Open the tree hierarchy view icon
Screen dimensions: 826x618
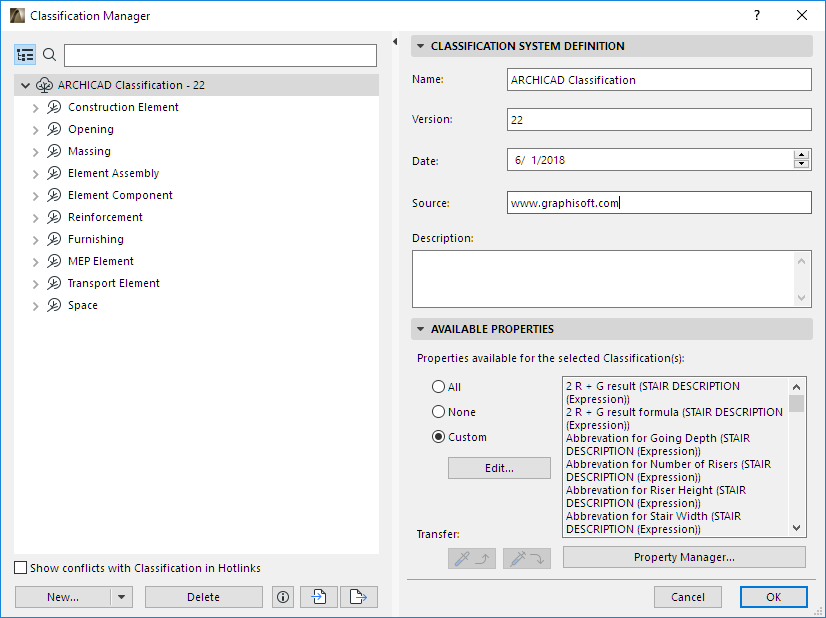25,54
